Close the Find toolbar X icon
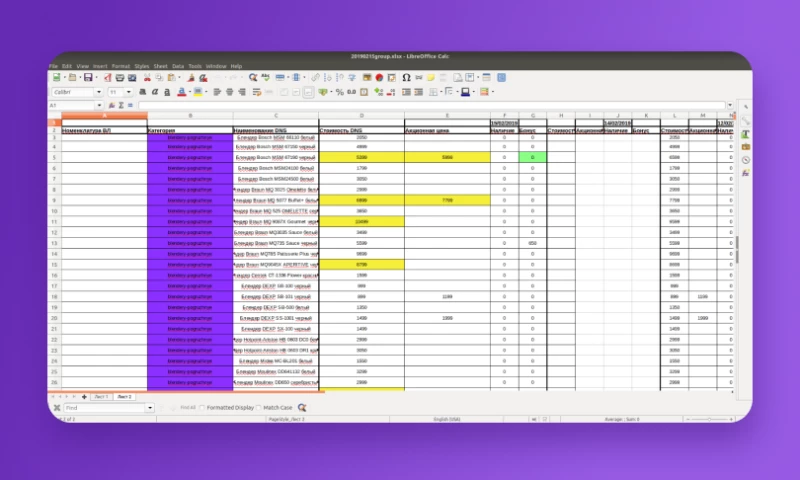The height and width of the screenshot is (480, 800). pyautogui.click(x=57, y=408)
